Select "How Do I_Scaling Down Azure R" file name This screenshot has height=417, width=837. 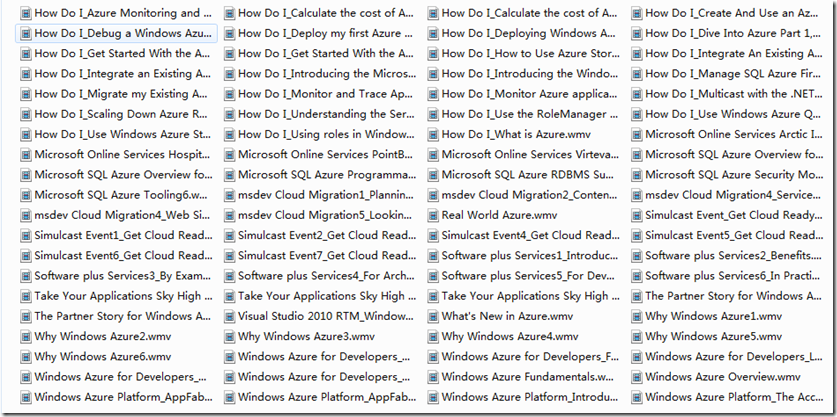point(121,115)
